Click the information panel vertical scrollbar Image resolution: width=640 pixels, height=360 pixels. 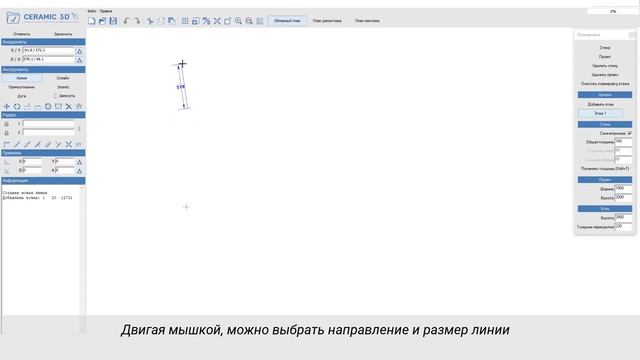82,259
